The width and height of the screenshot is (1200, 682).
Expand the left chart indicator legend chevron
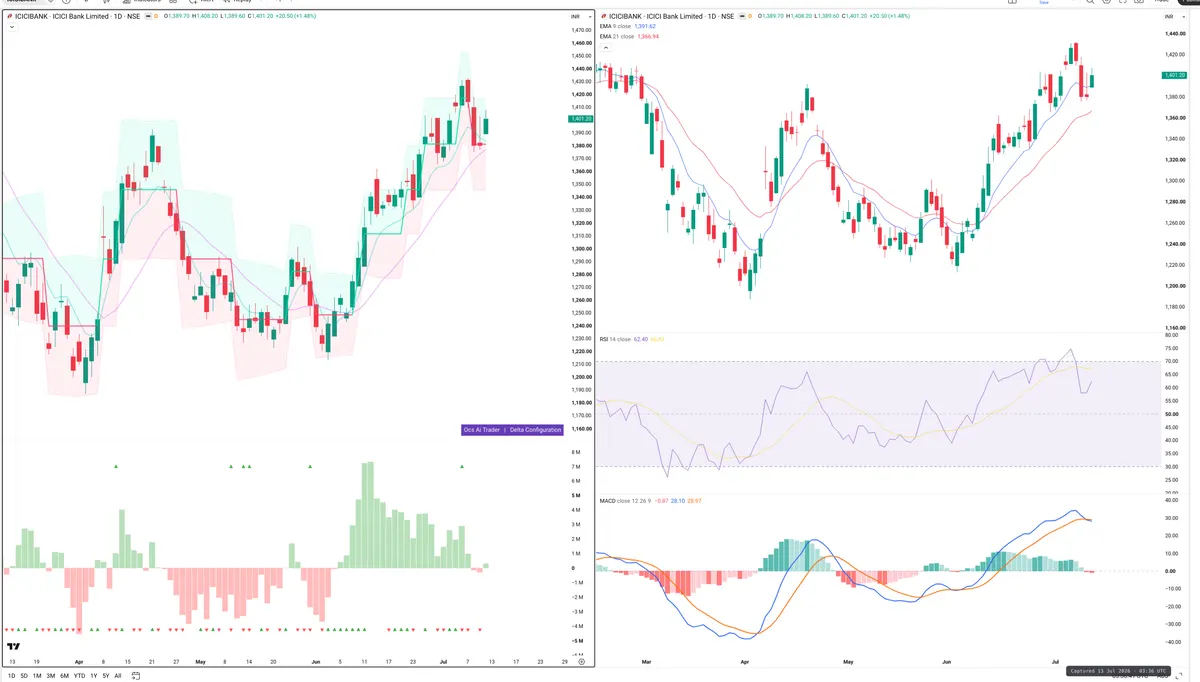pos(11,27)
